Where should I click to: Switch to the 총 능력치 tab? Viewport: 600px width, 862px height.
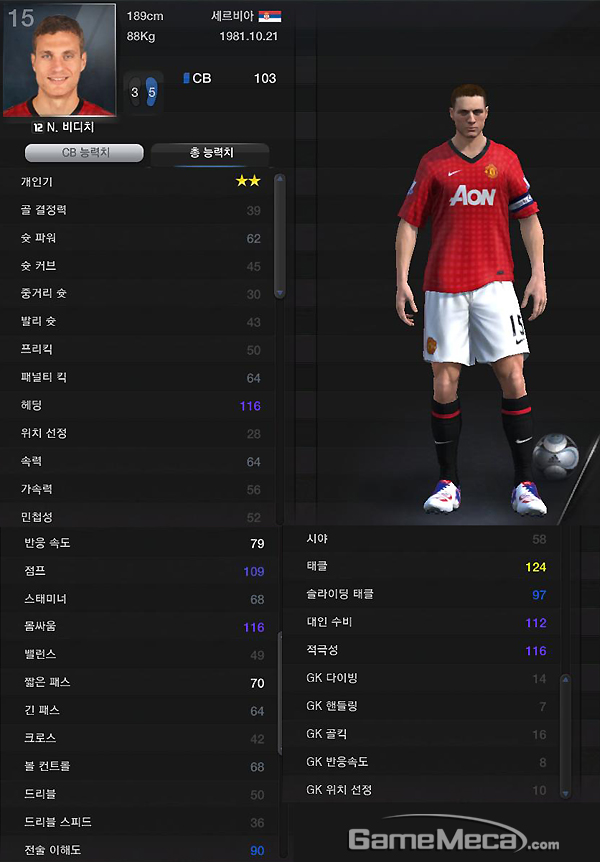(x=211, y=153)
